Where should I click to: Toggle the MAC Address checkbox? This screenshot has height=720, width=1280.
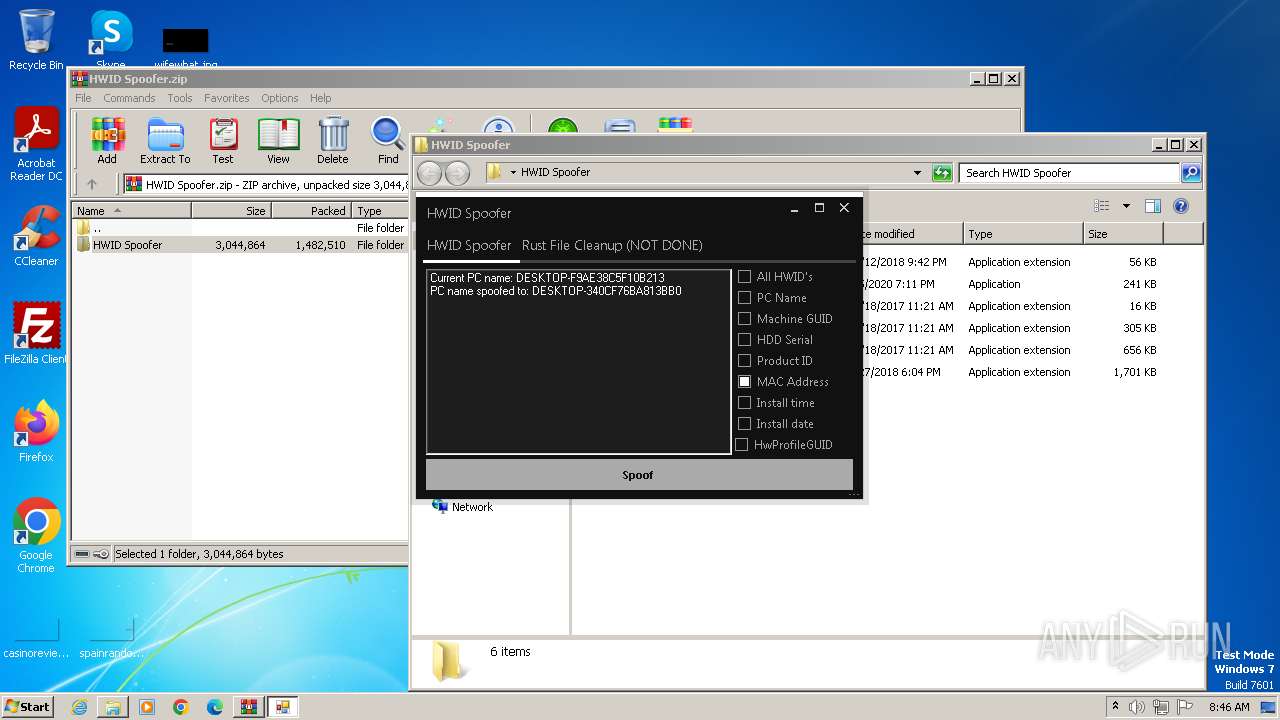pos(744,381)
